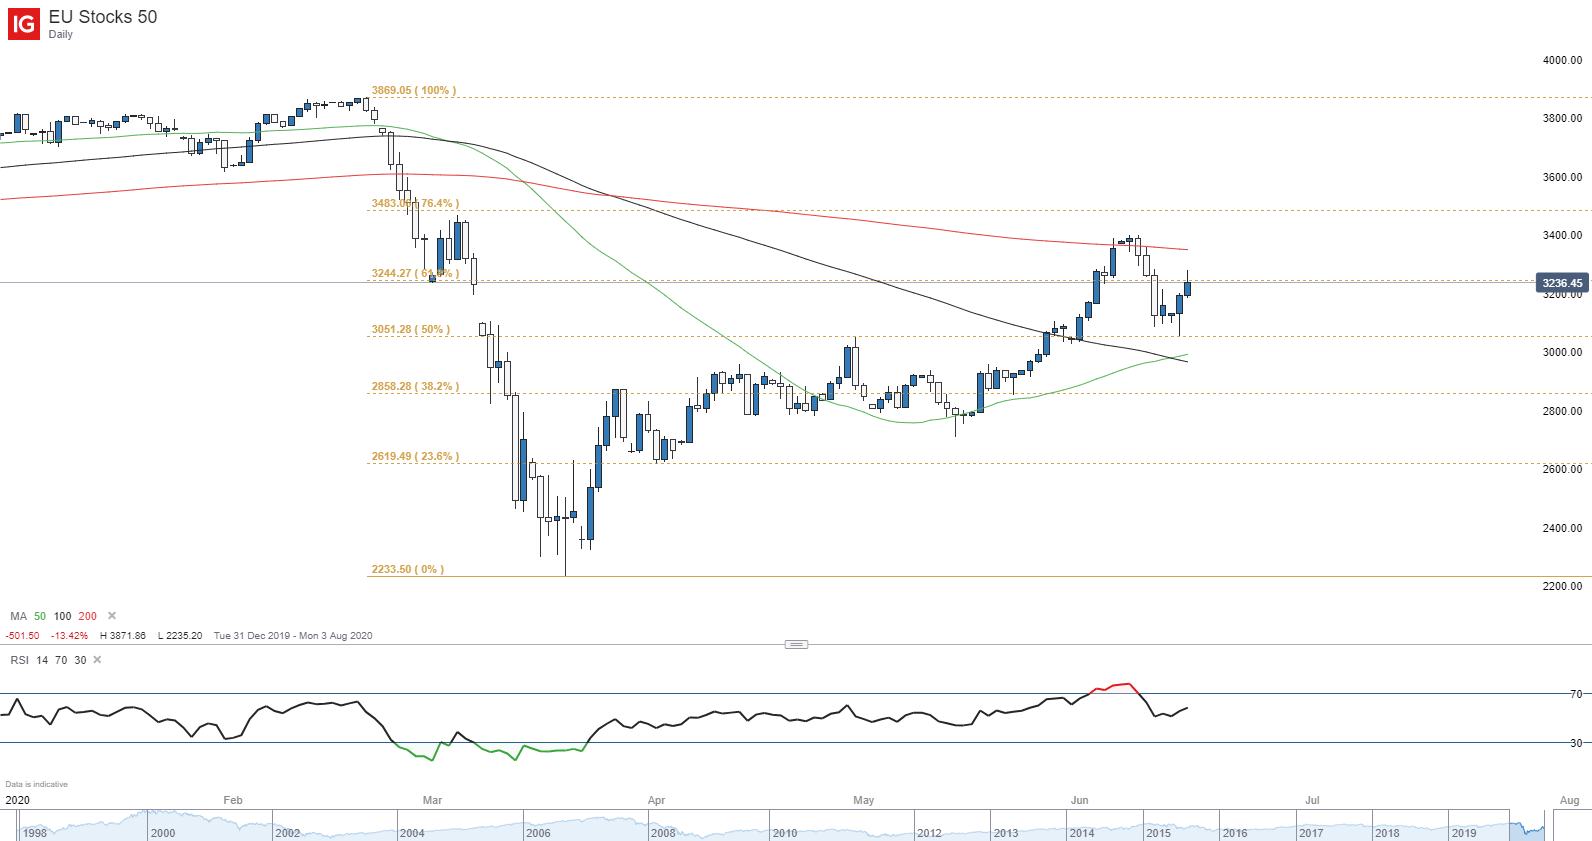Viewport: 1592px width, 841px height.
Task: Select the RSI indicator label
Action: (19, 660)
